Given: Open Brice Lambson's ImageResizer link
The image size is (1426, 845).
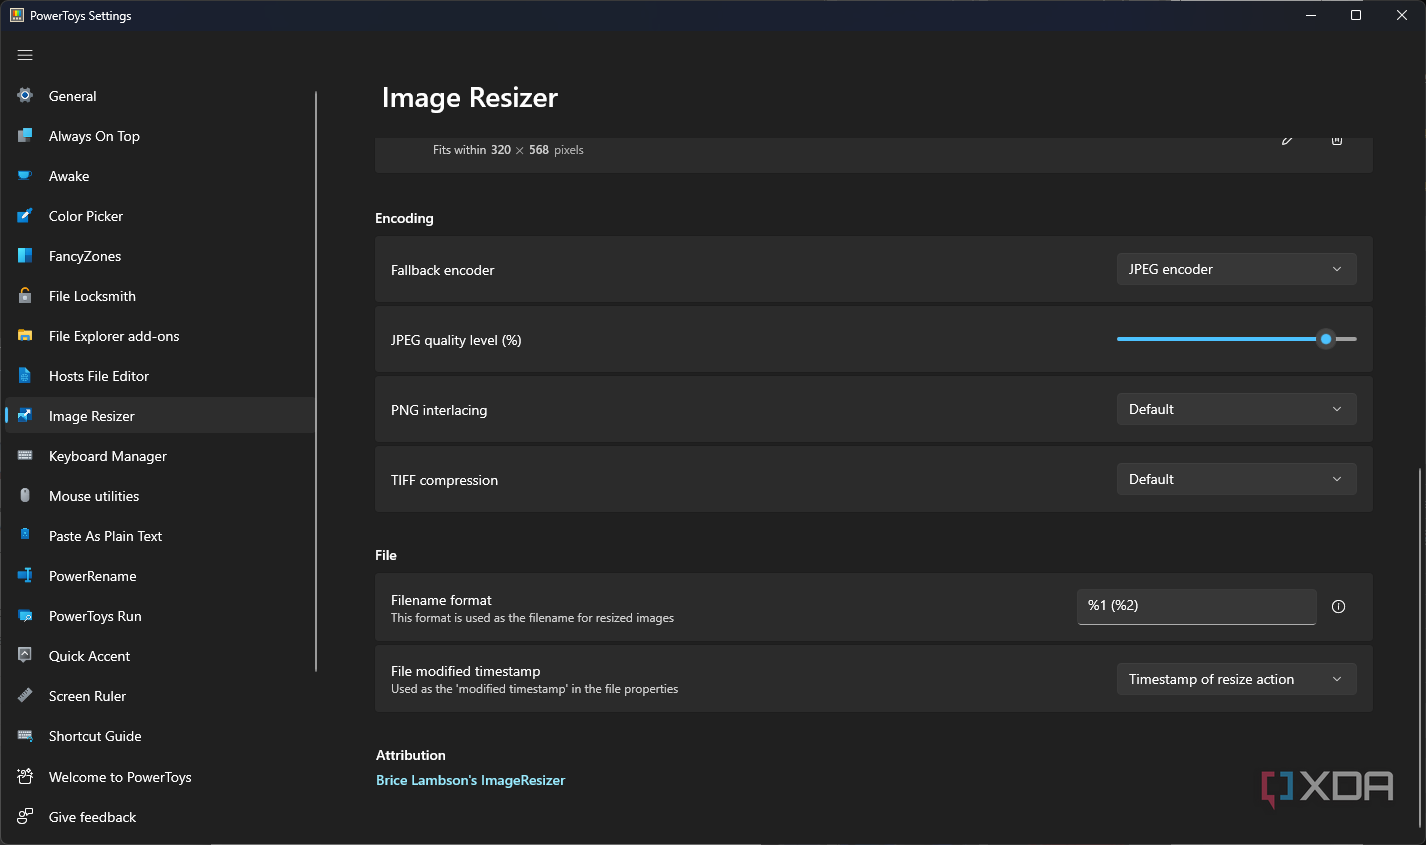Looking at the screenshot, I should click(470, 779).
